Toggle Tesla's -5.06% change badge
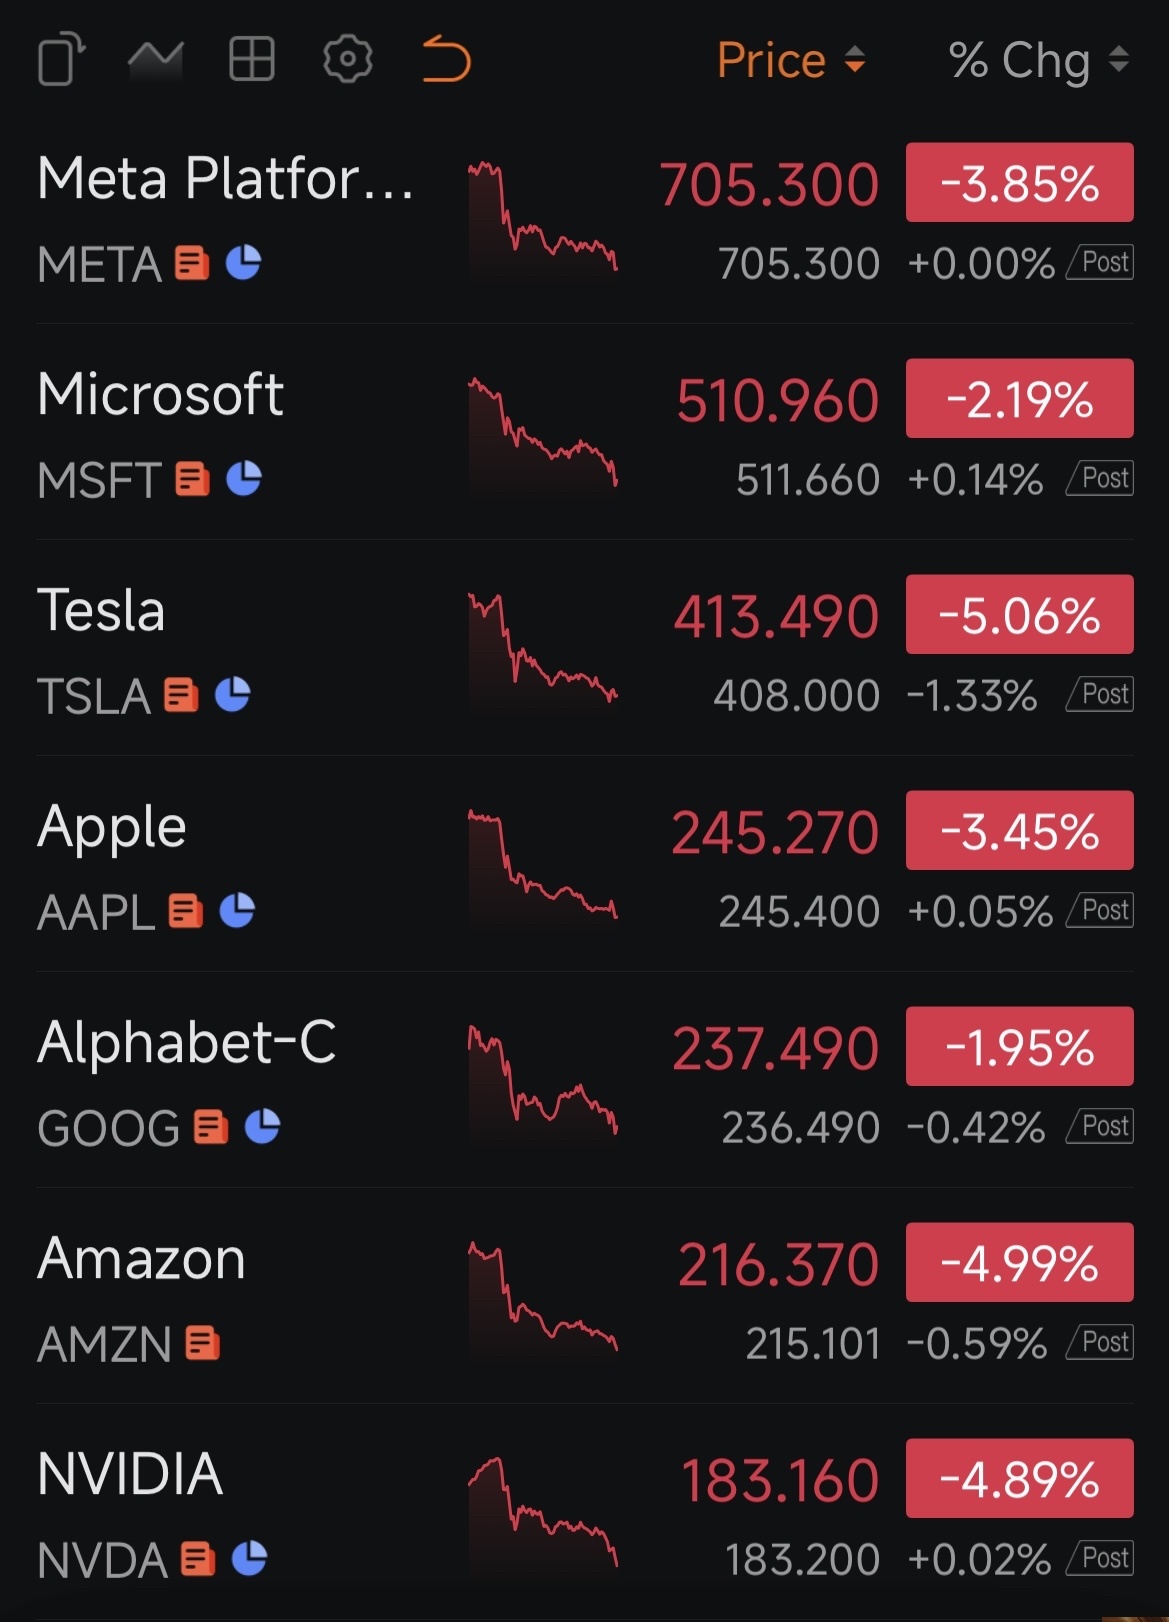 coord(1019,615)
